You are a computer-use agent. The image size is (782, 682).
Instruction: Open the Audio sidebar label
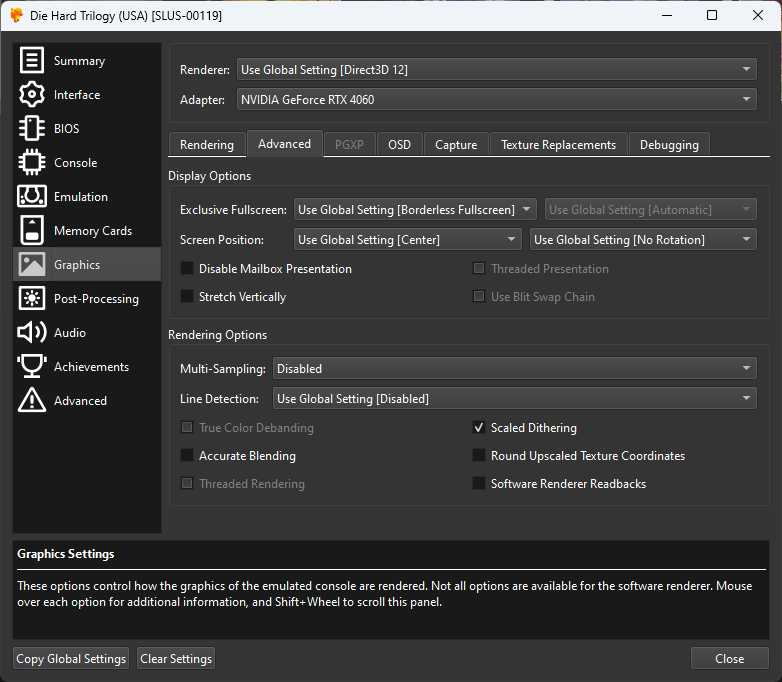click(70, 333)
